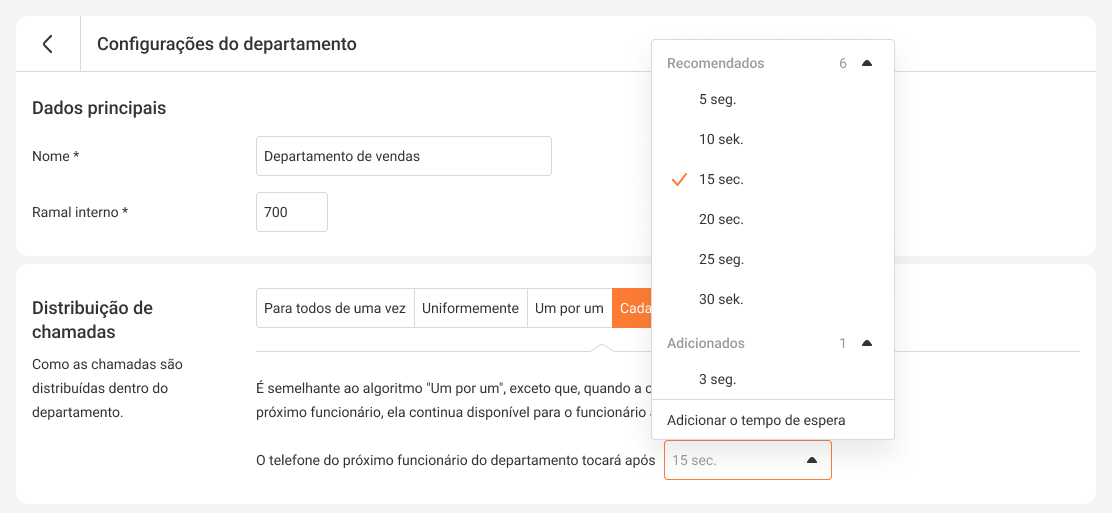Edit the Ramal interno field

[x=291, y=212]
